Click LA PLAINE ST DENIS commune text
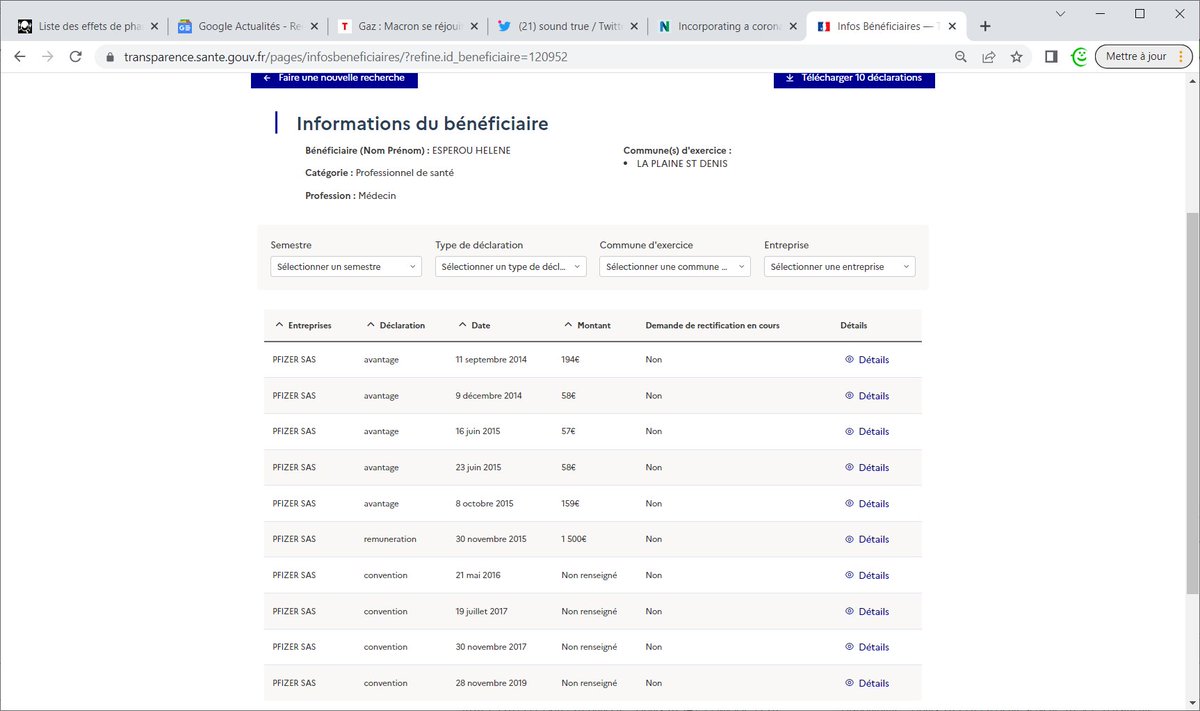 pos(682,164)
